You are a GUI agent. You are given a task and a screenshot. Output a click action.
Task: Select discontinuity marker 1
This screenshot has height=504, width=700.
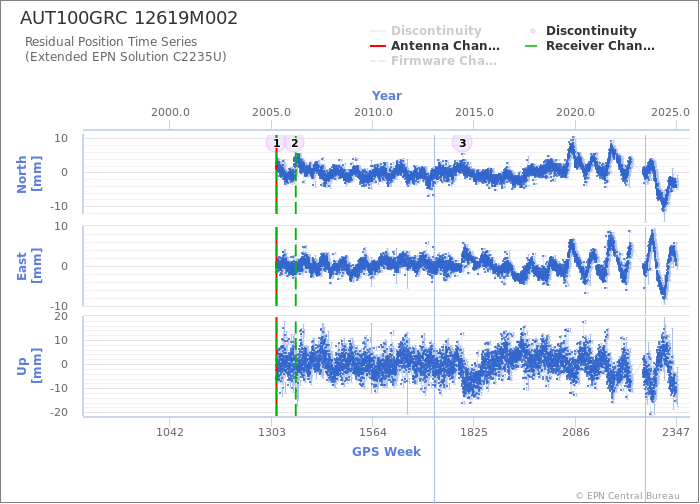pyautogui.click(x=276, y=143)
